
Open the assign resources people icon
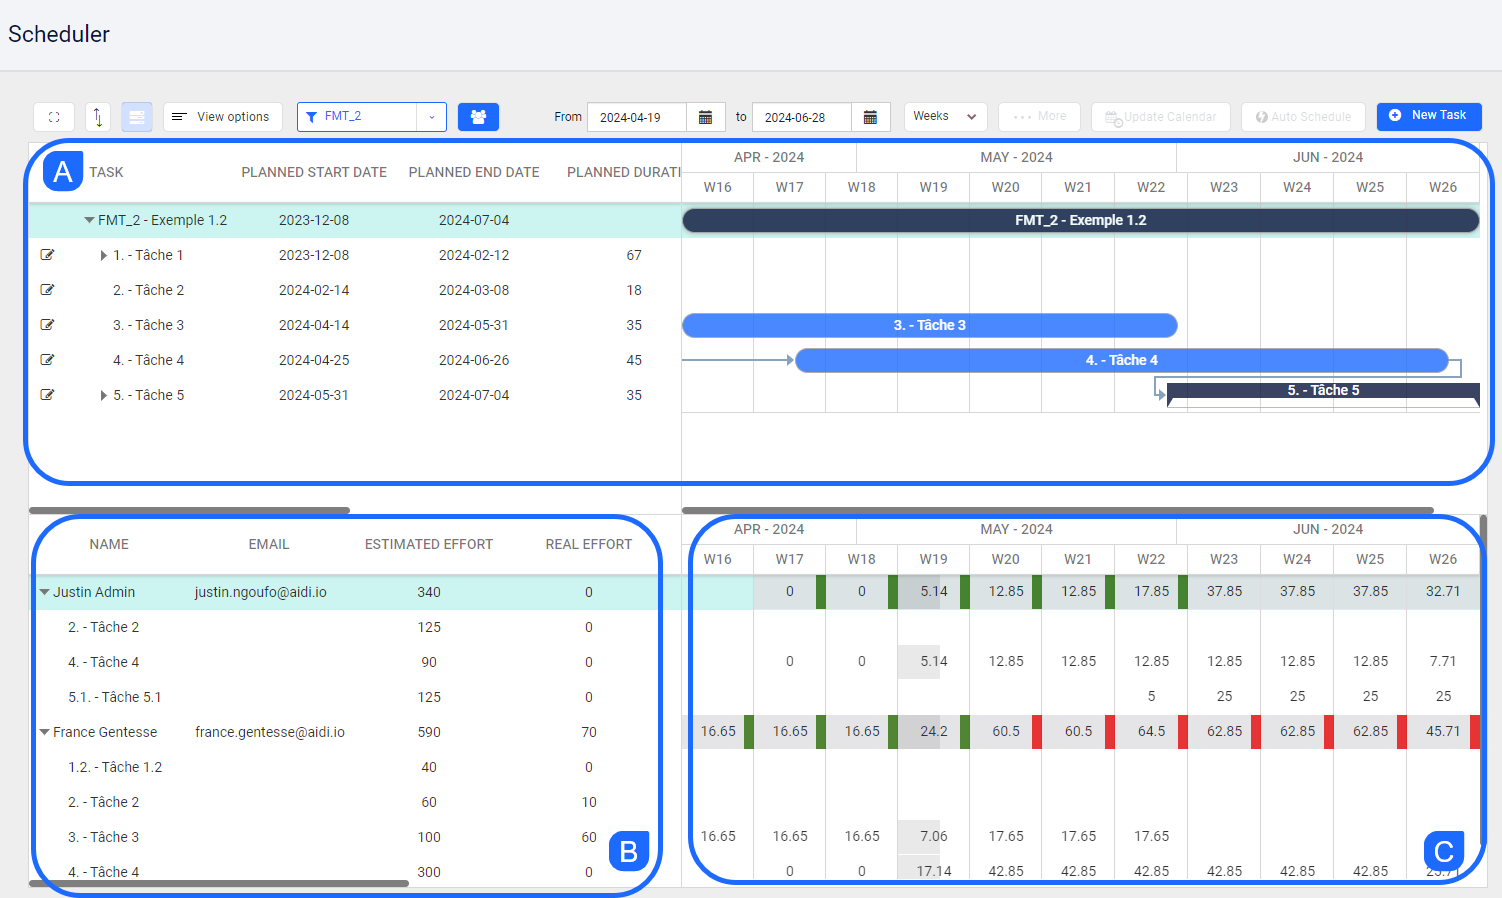click(x=478, y=116)
